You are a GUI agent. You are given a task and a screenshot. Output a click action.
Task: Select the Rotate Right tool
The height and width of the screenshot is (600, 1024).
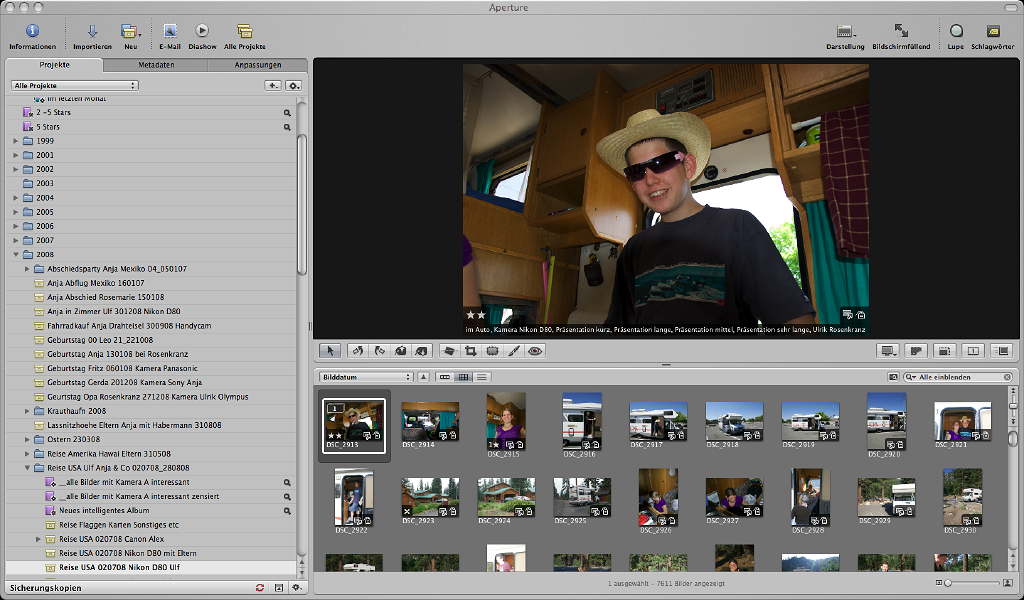[379, 351]
